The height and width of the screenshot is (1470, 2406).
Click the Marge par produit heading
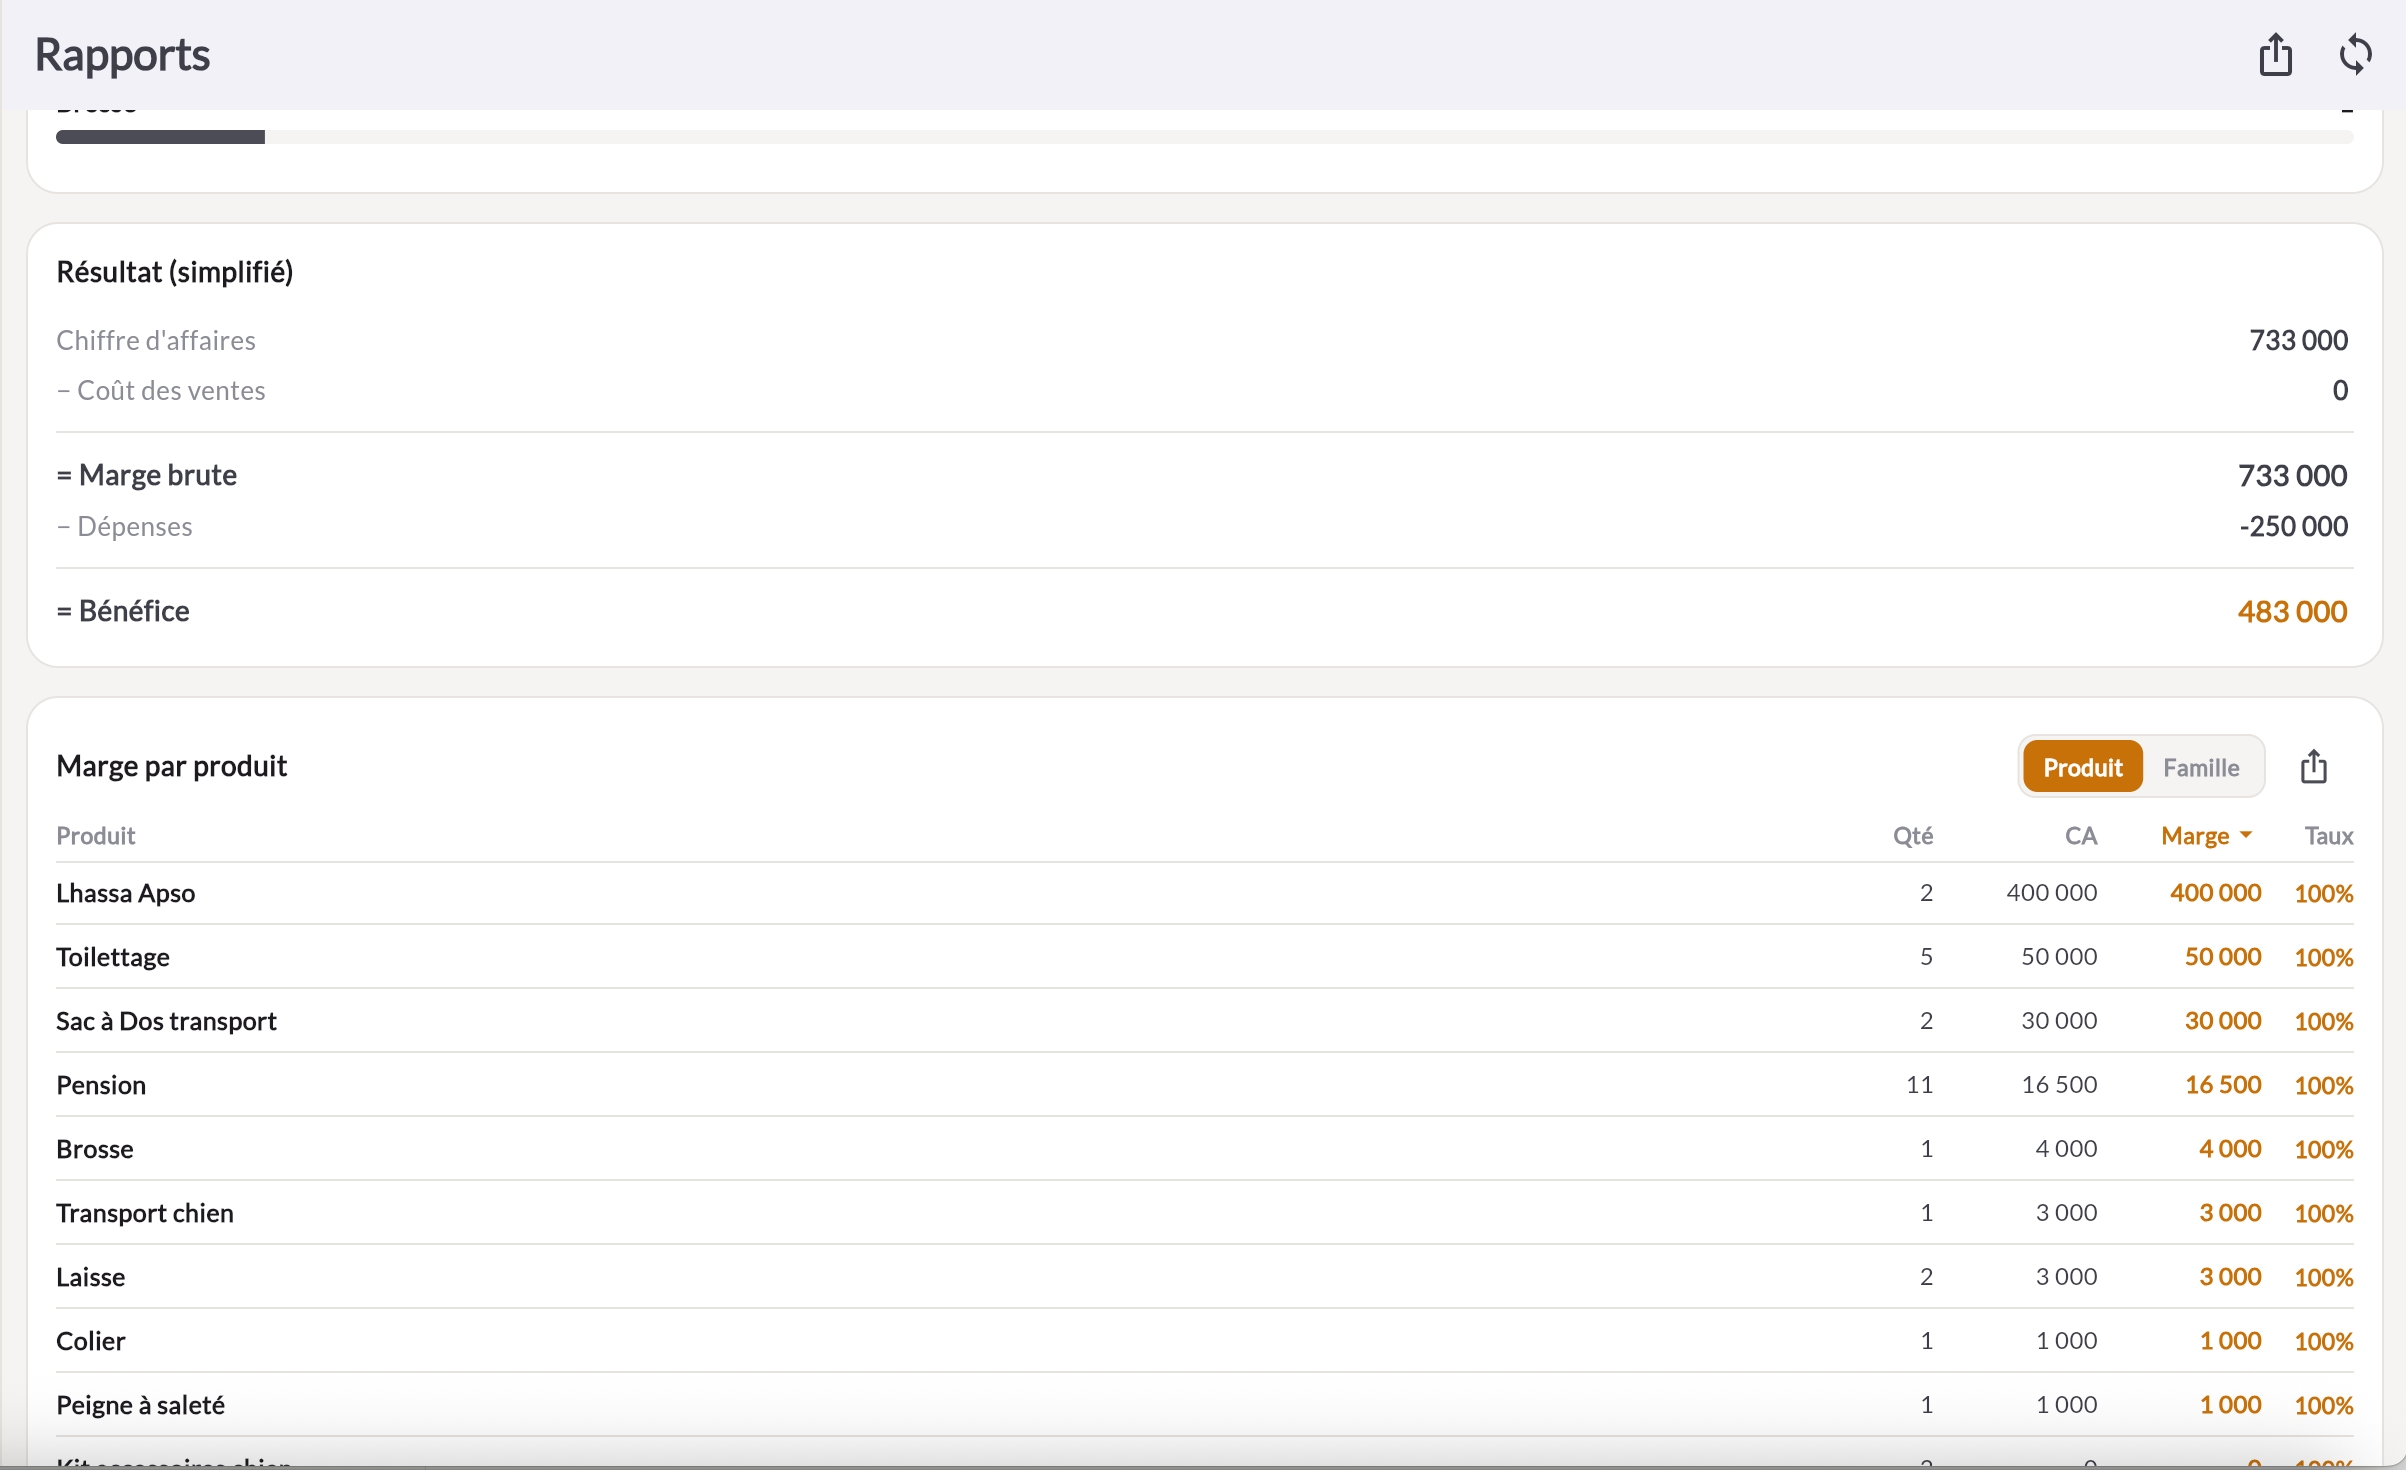pos(172,766)
